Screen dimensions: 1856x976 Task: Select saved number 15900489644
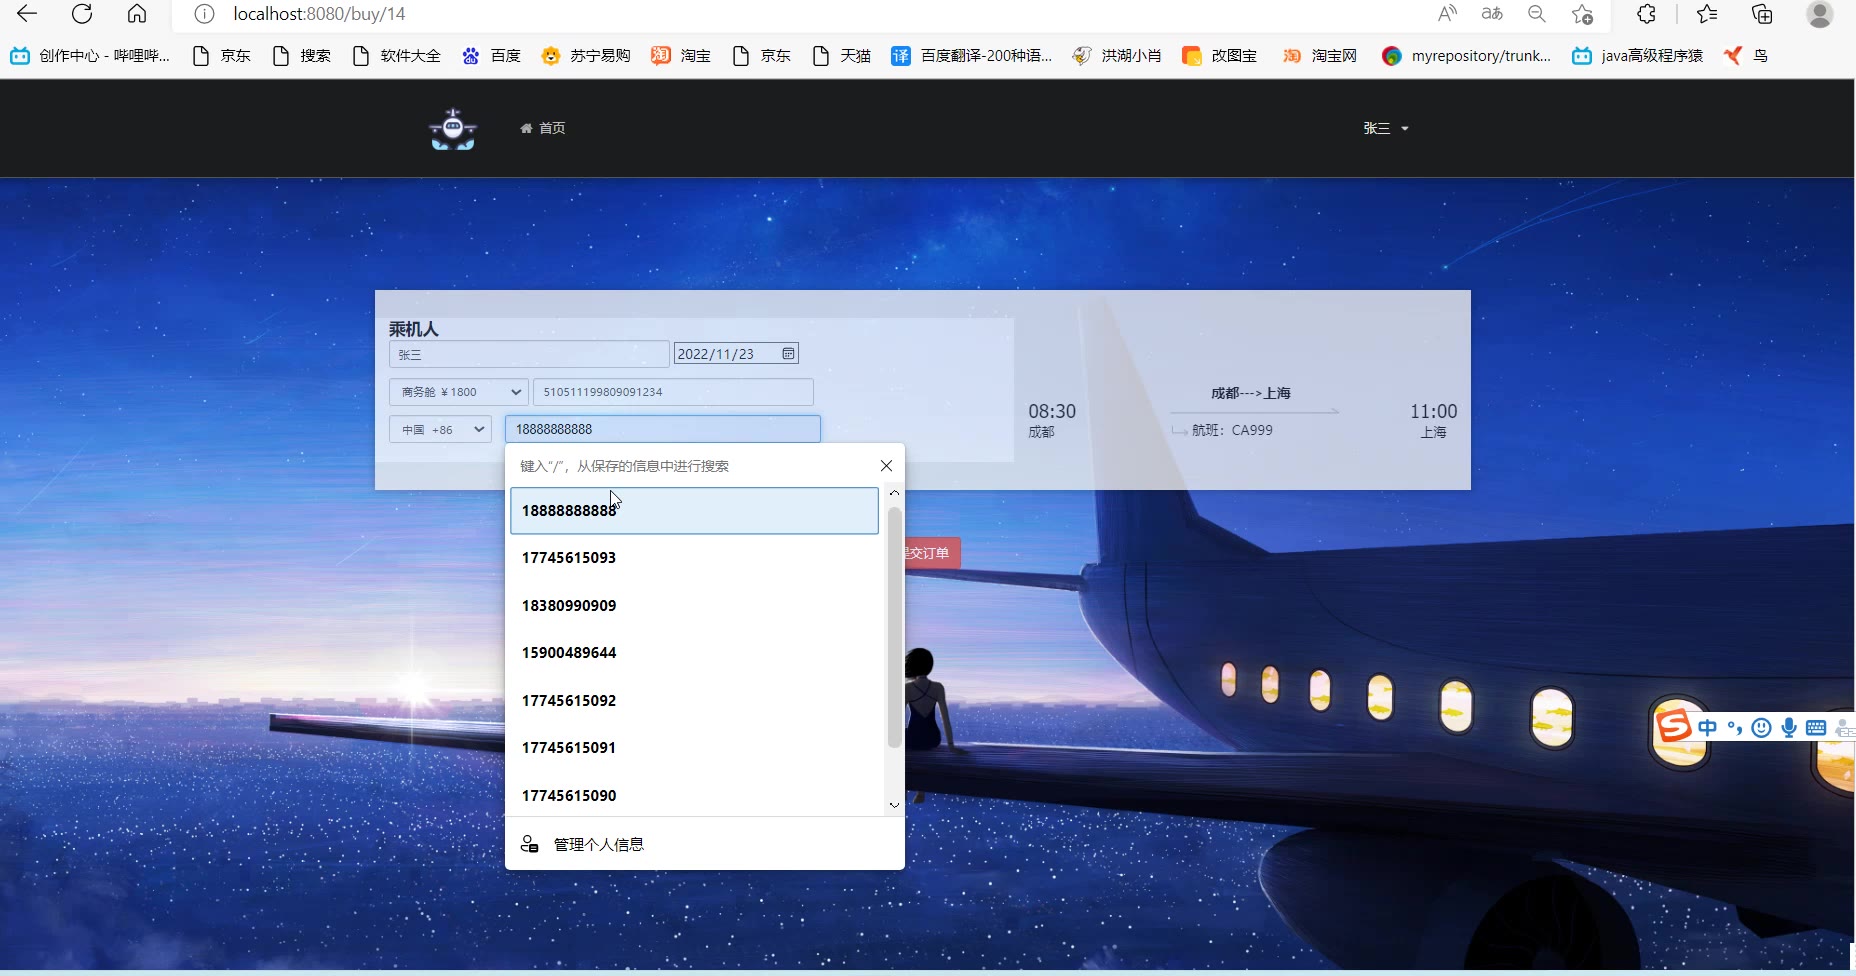694,653
